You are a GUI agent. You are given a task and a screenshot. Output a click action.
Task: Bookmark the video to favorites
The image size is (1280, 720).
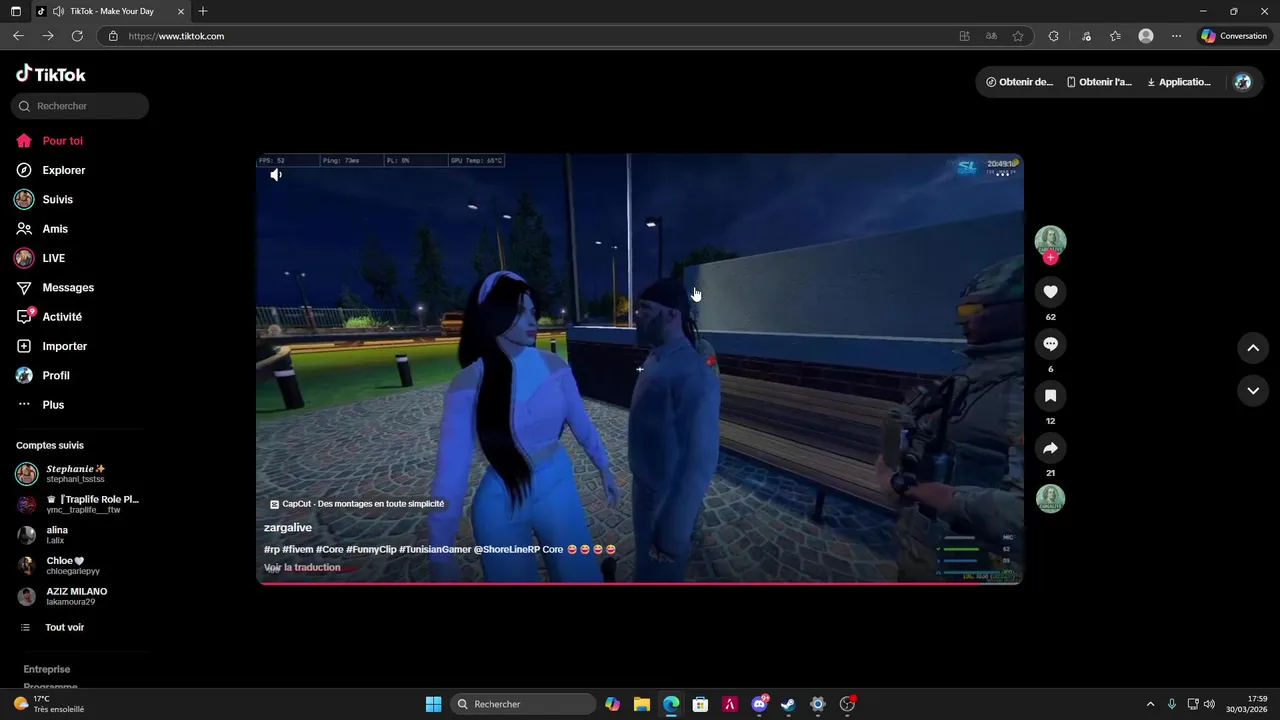(x=1050, y=396)
